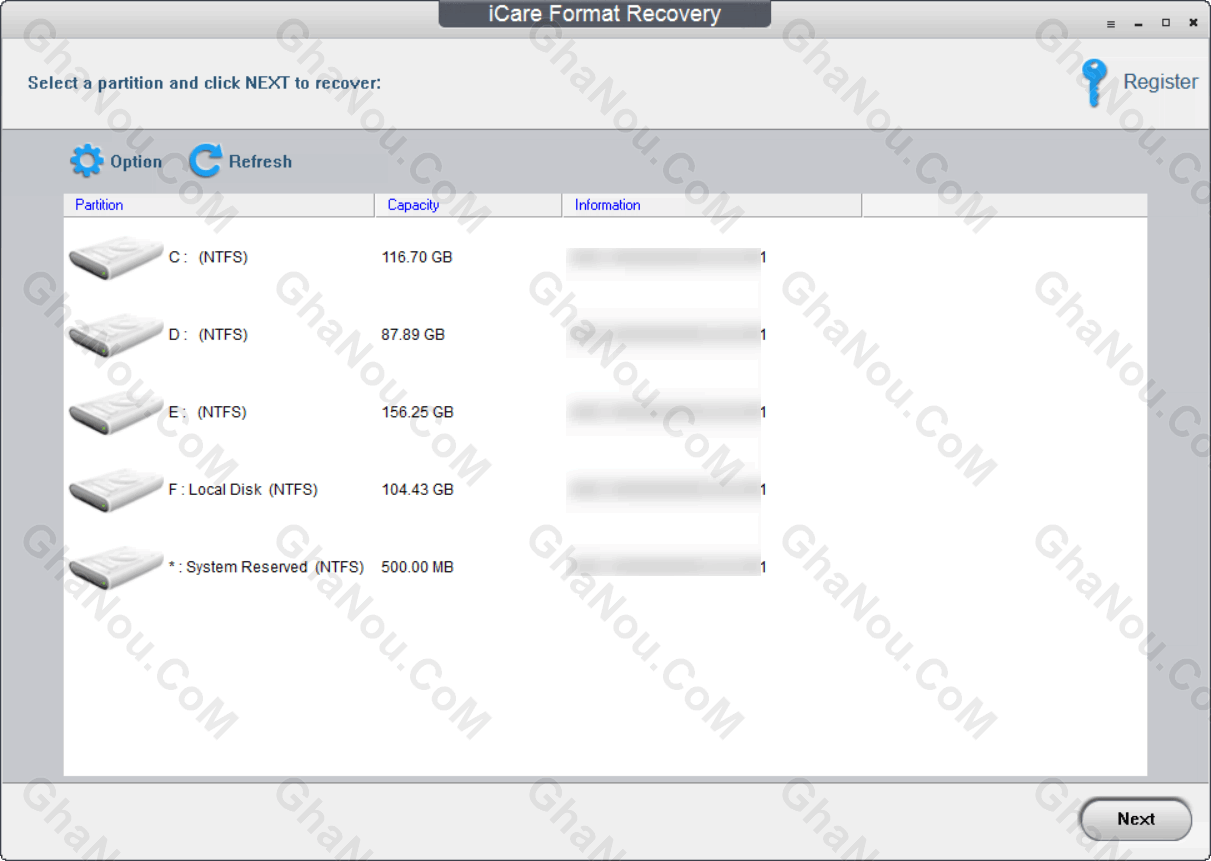Sort by the Partition column header
This screenshot has height=861, width=1211.
[x=219, y=205]
